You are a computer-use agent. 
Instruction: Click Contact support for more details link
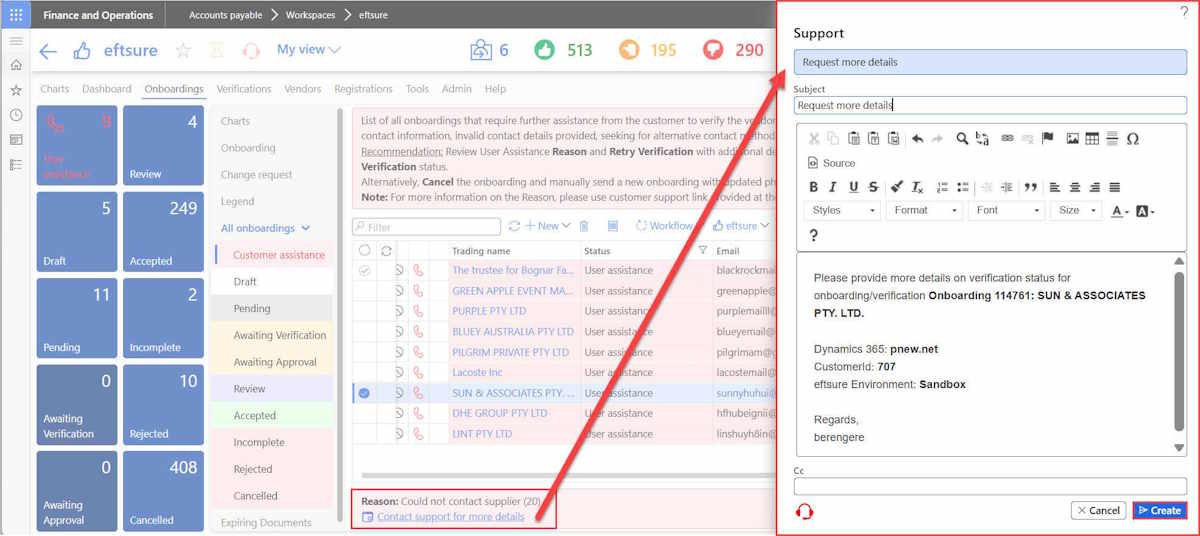(x=450, y=517)
